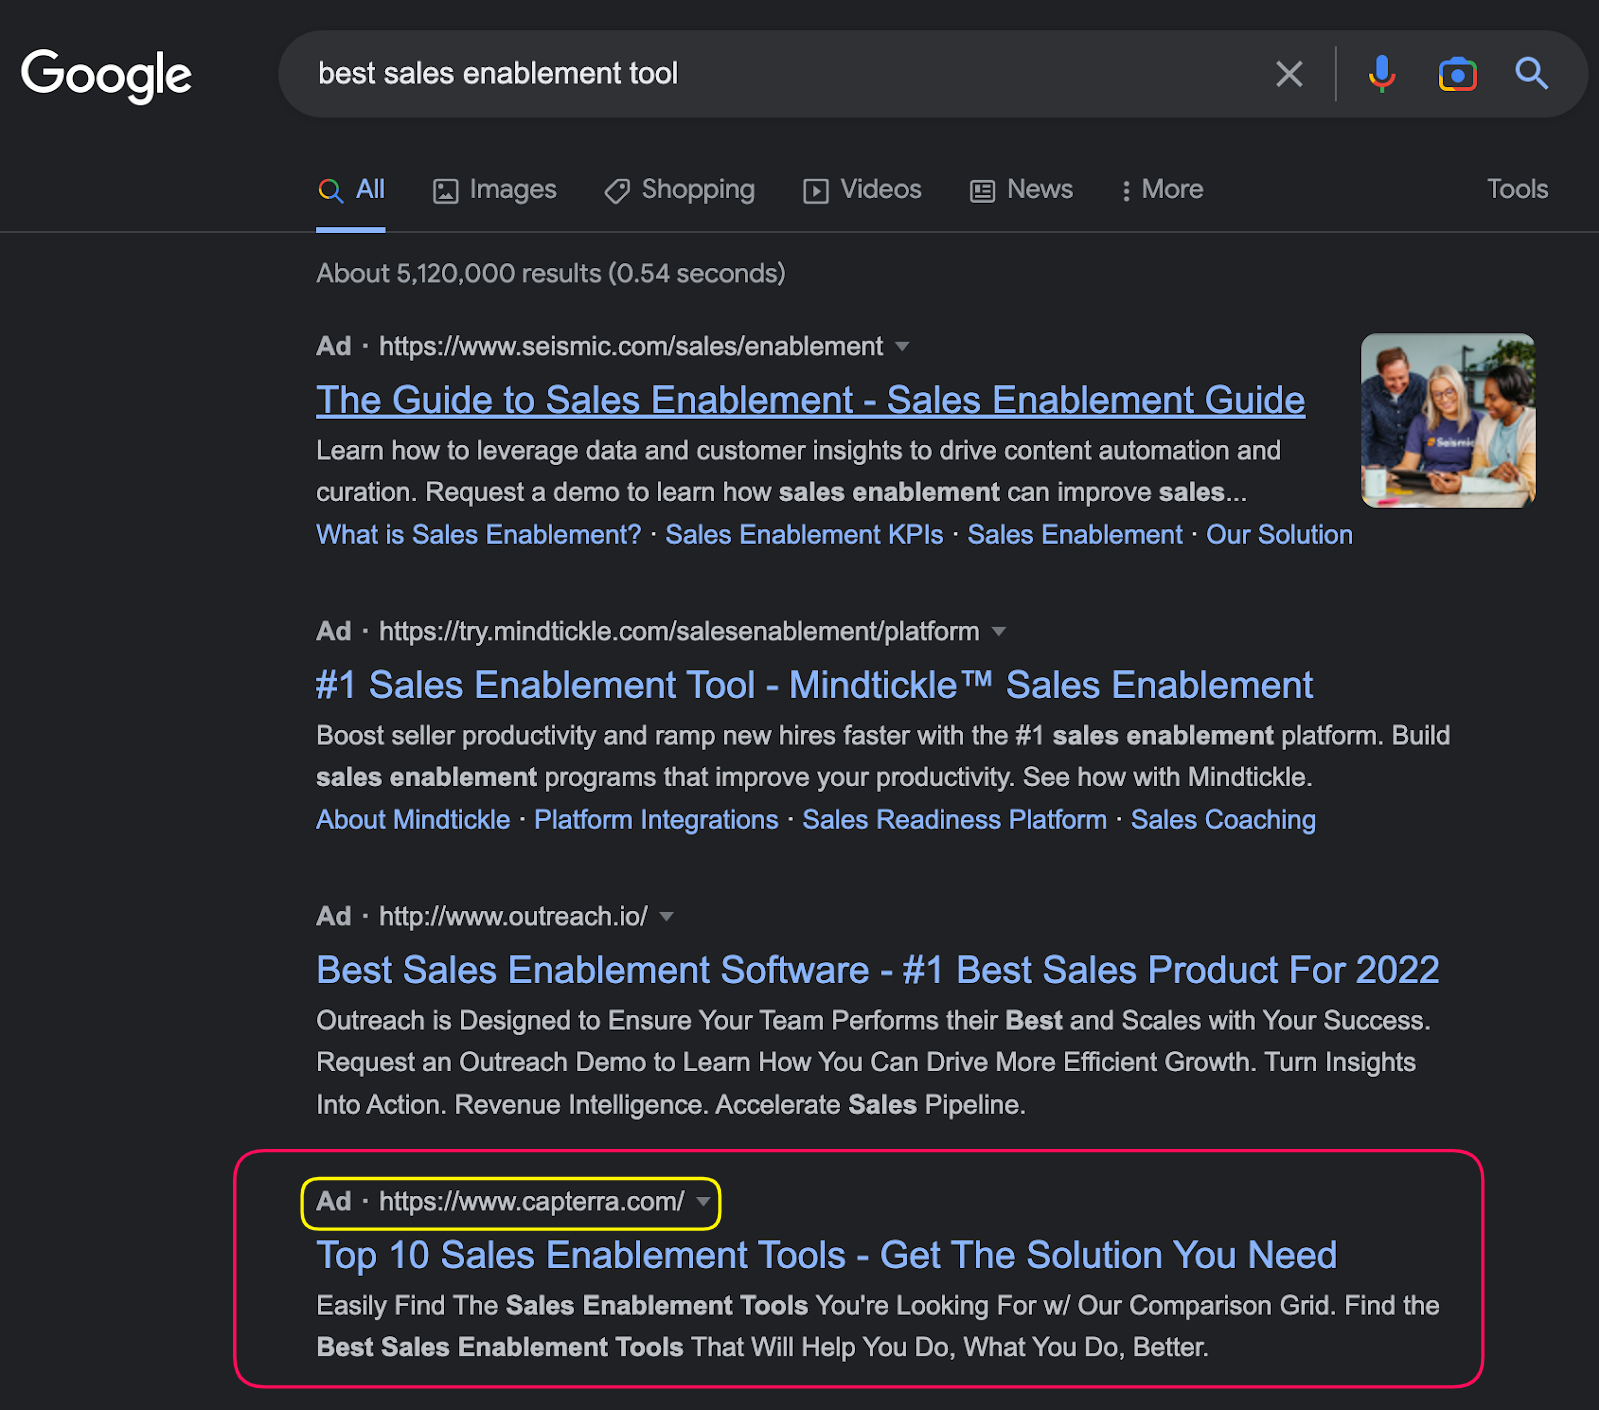Click the Seismic ad description starting 'Learn how to leverage'
This screenshot has width=1599, height=1410.
798,471
